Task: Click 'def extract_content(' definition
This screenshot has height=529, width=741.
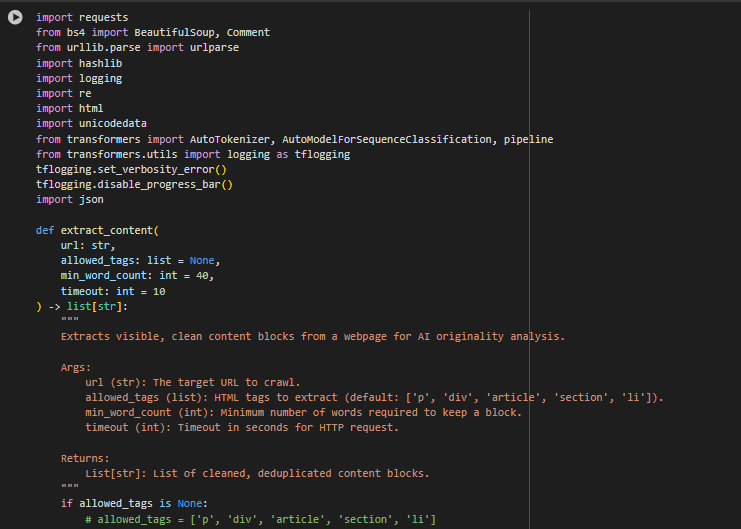Action: coord(97,231)
